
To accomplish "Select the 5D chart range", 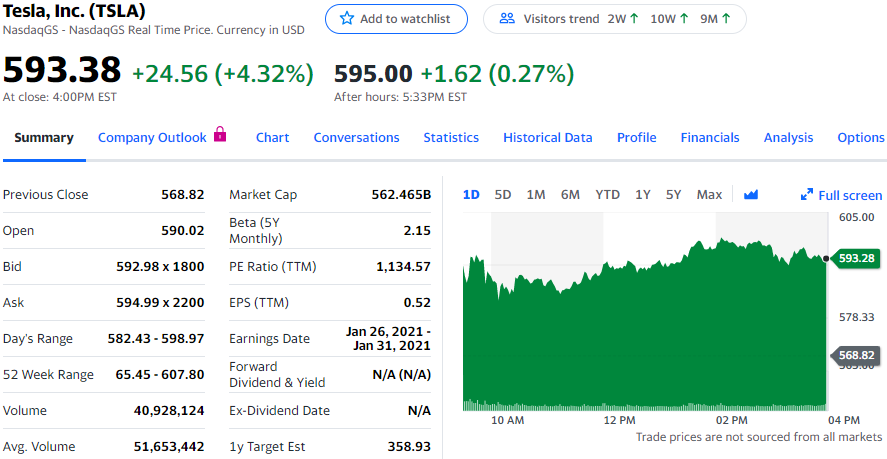I will pyautogui.click(x=503, y=195).
